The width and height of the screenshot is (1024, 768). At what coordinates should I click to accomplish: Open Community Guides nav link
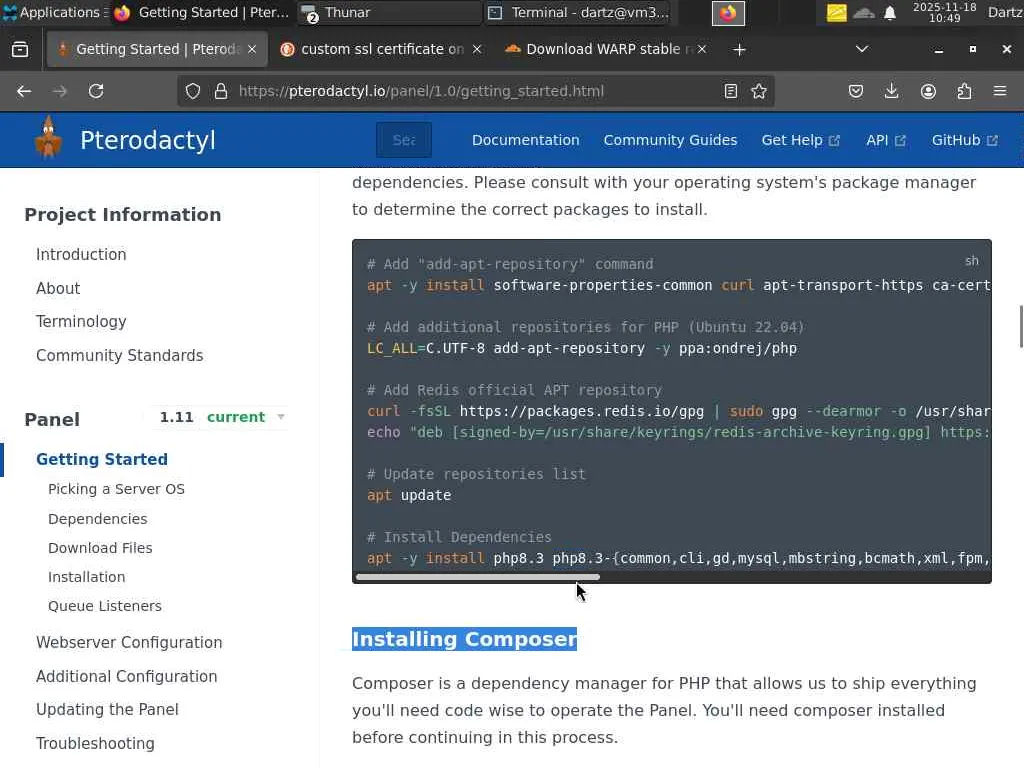[x=670, y=140]
